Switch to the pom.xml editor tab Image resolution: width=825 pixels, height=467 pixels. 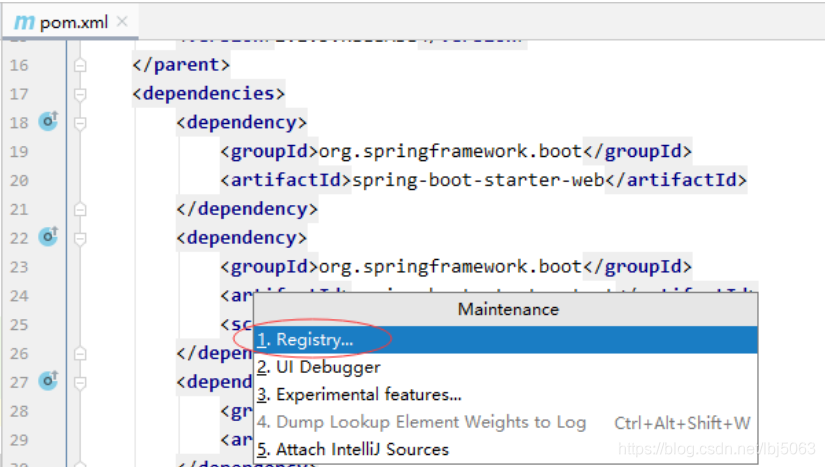[x=70, y=22]
